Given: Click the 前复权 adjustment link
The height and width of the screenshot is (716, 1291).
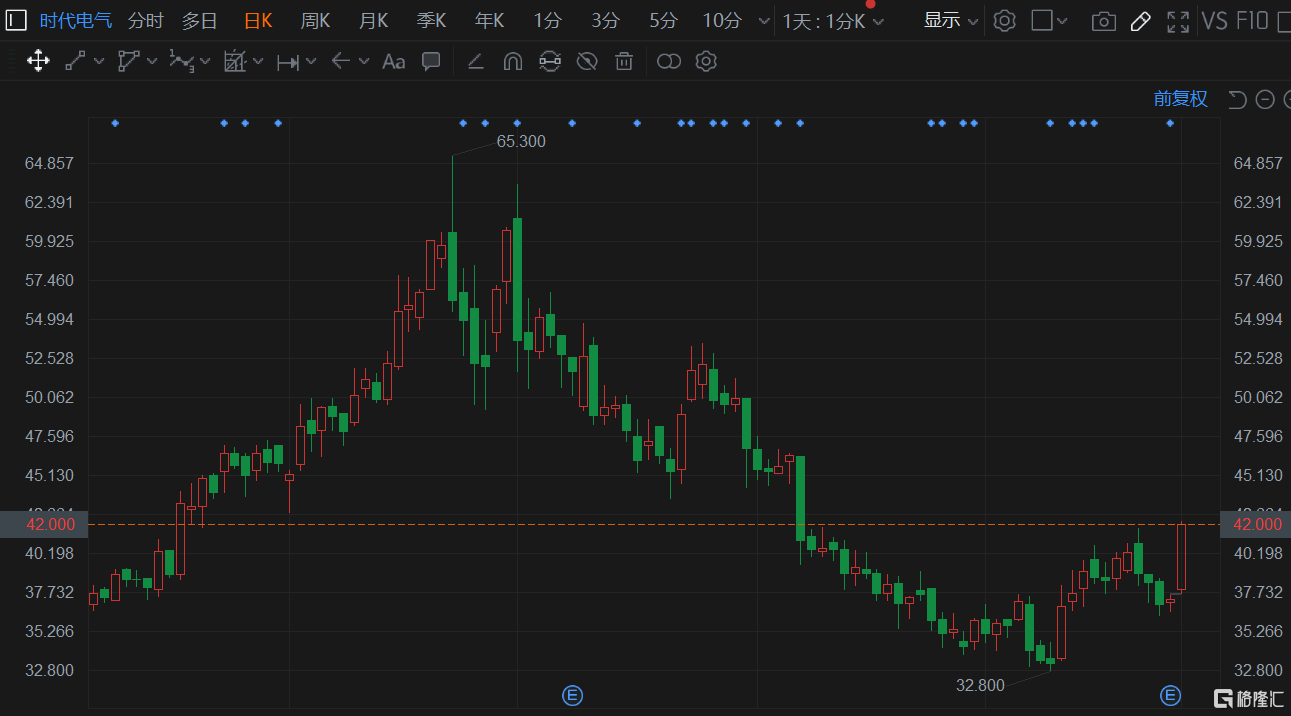Looking at the screenshot, I should [1180, 99].
